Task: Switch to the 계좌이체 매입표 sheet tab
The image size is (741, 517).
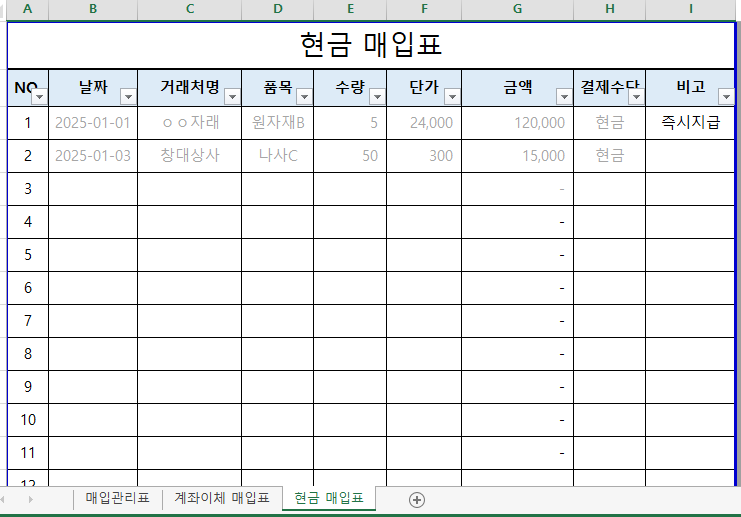Action: coord(221,498)
